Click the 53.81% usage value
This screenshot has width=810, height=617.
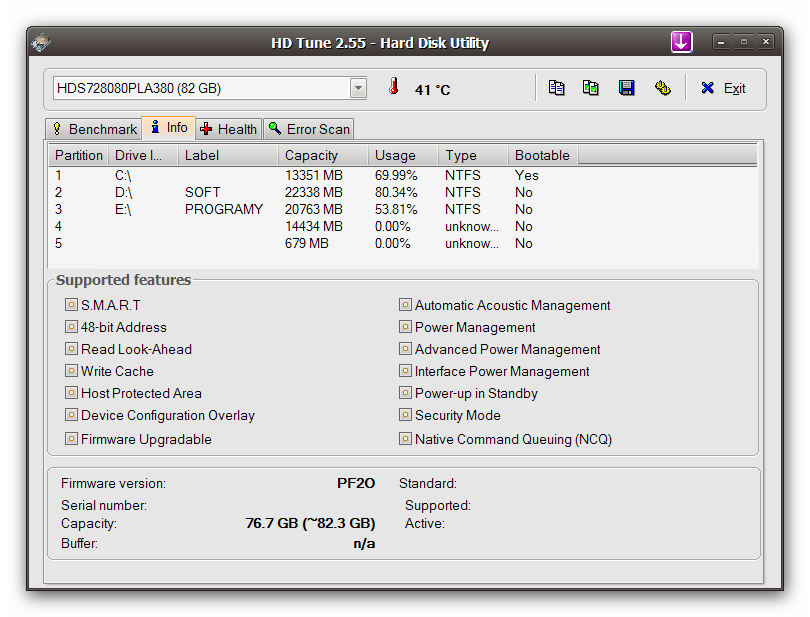point(396,210)
